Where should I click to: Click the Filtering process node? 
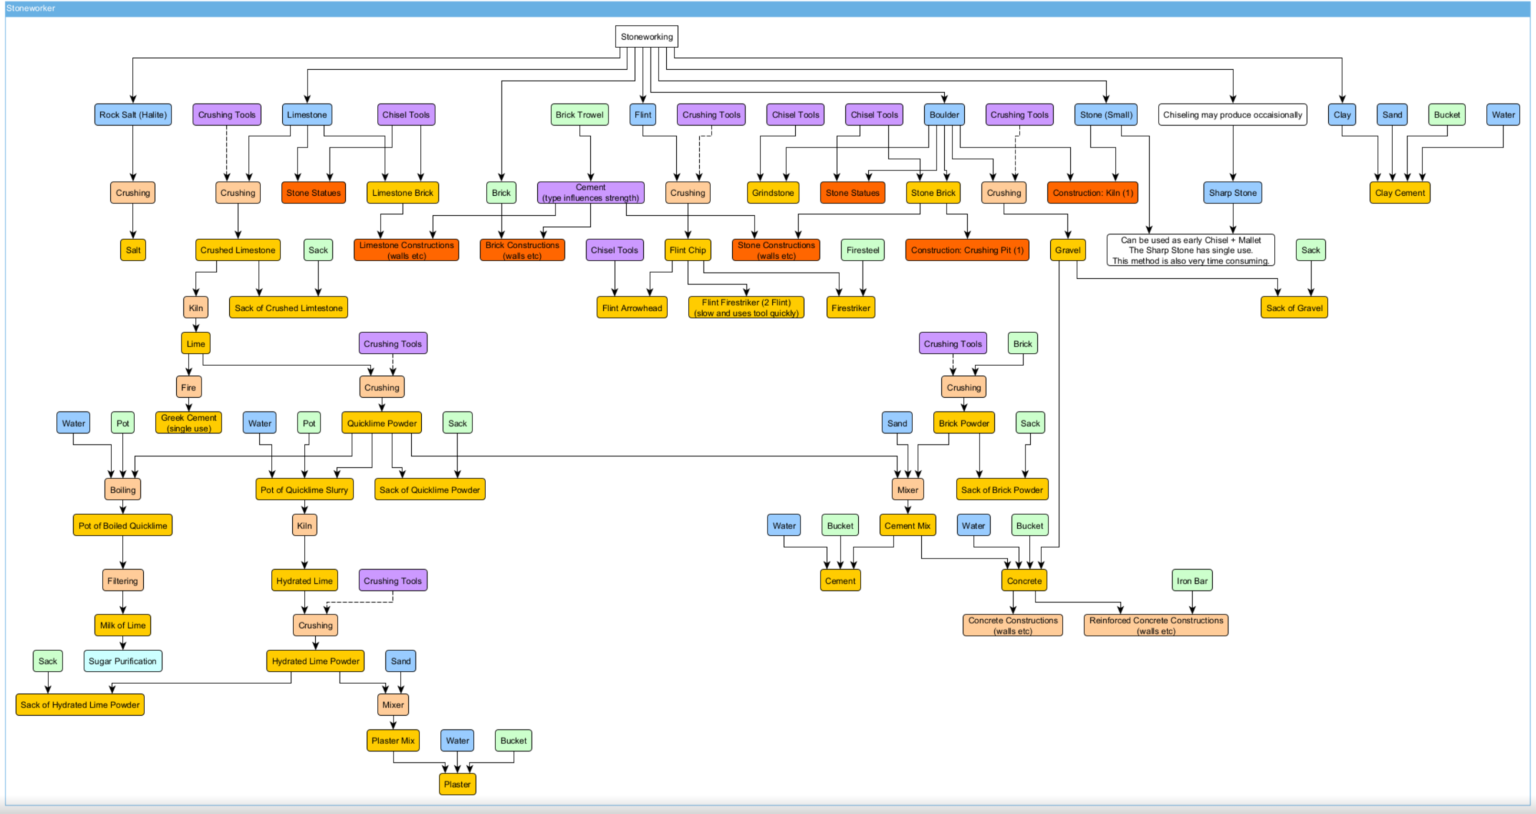point(123,581)
